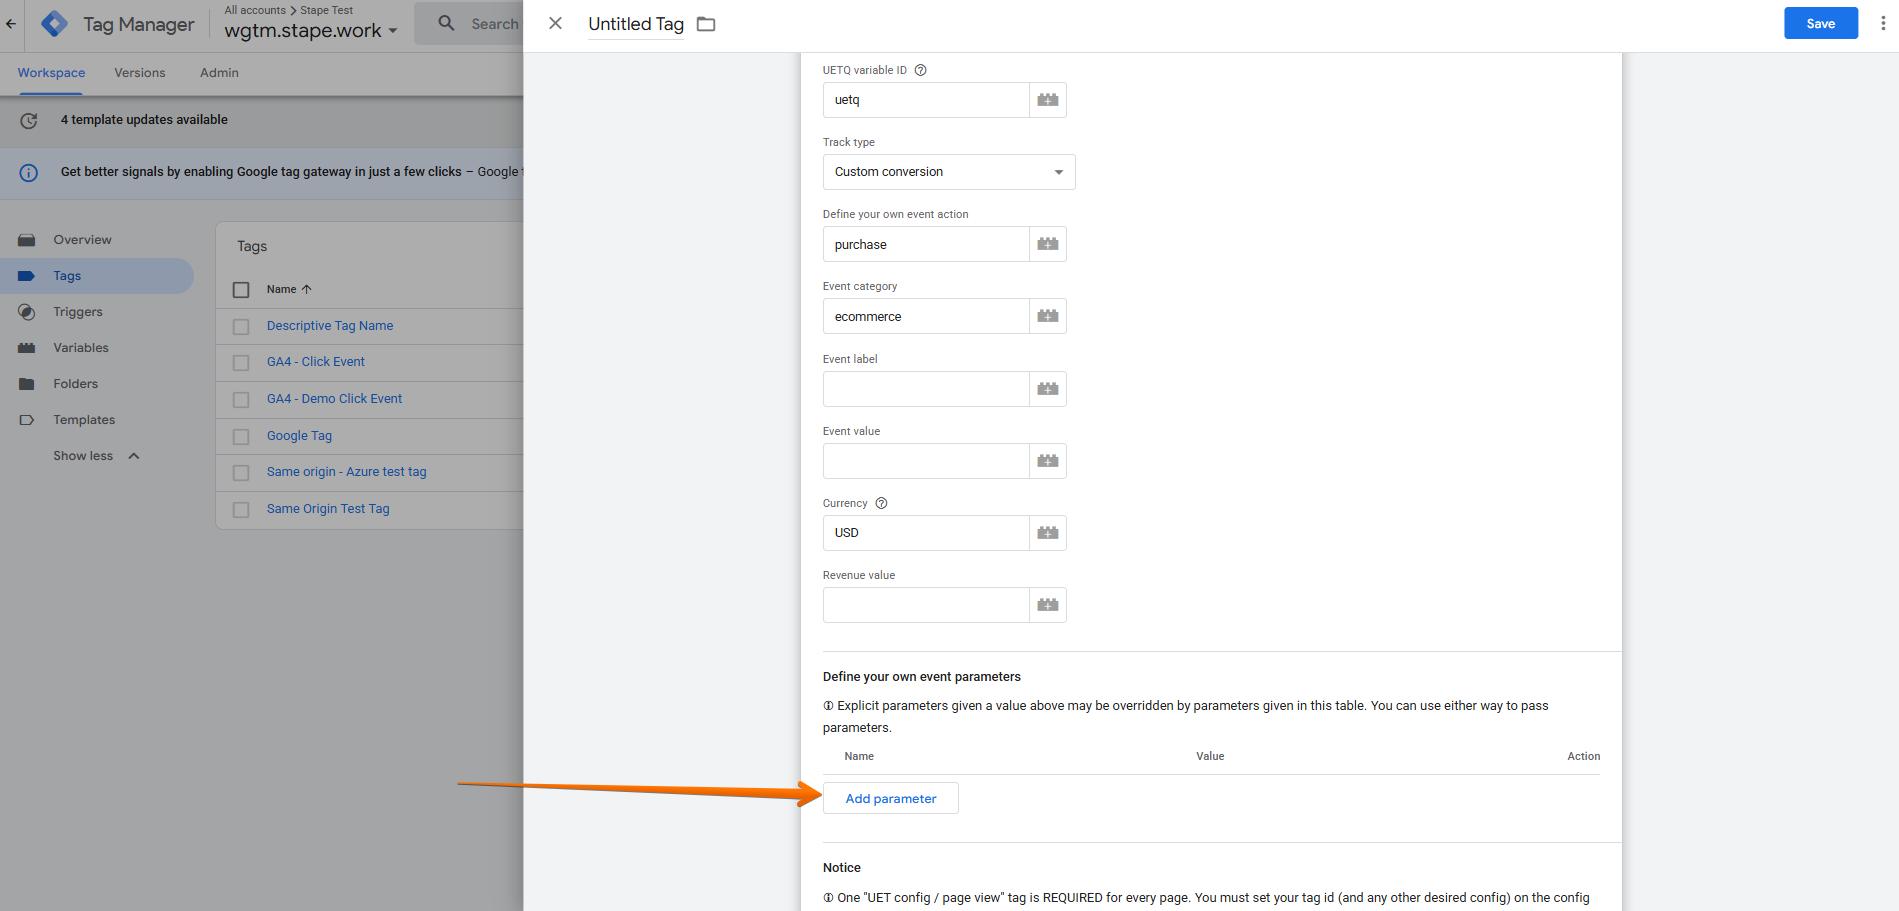The image size is (1899, 911).
Task: Check the Descriptive Tag Name row checkbox
Action: (x=241, y=326)
